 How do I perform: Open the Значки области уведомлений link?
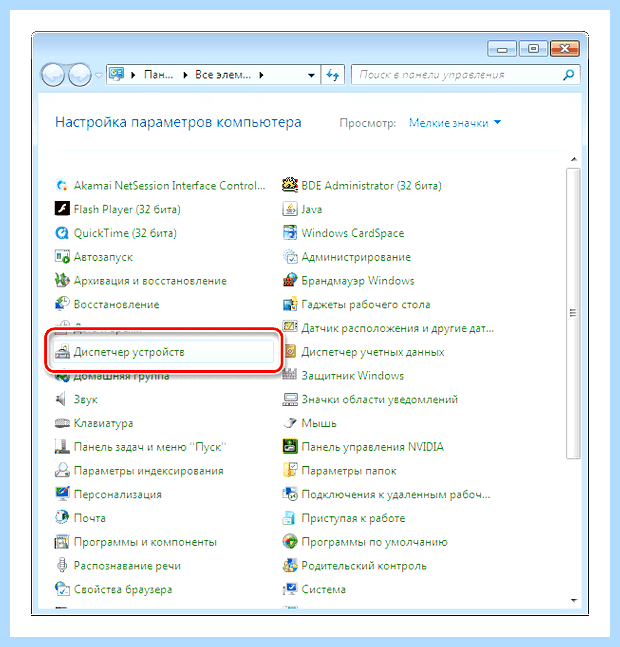[380, 399]
